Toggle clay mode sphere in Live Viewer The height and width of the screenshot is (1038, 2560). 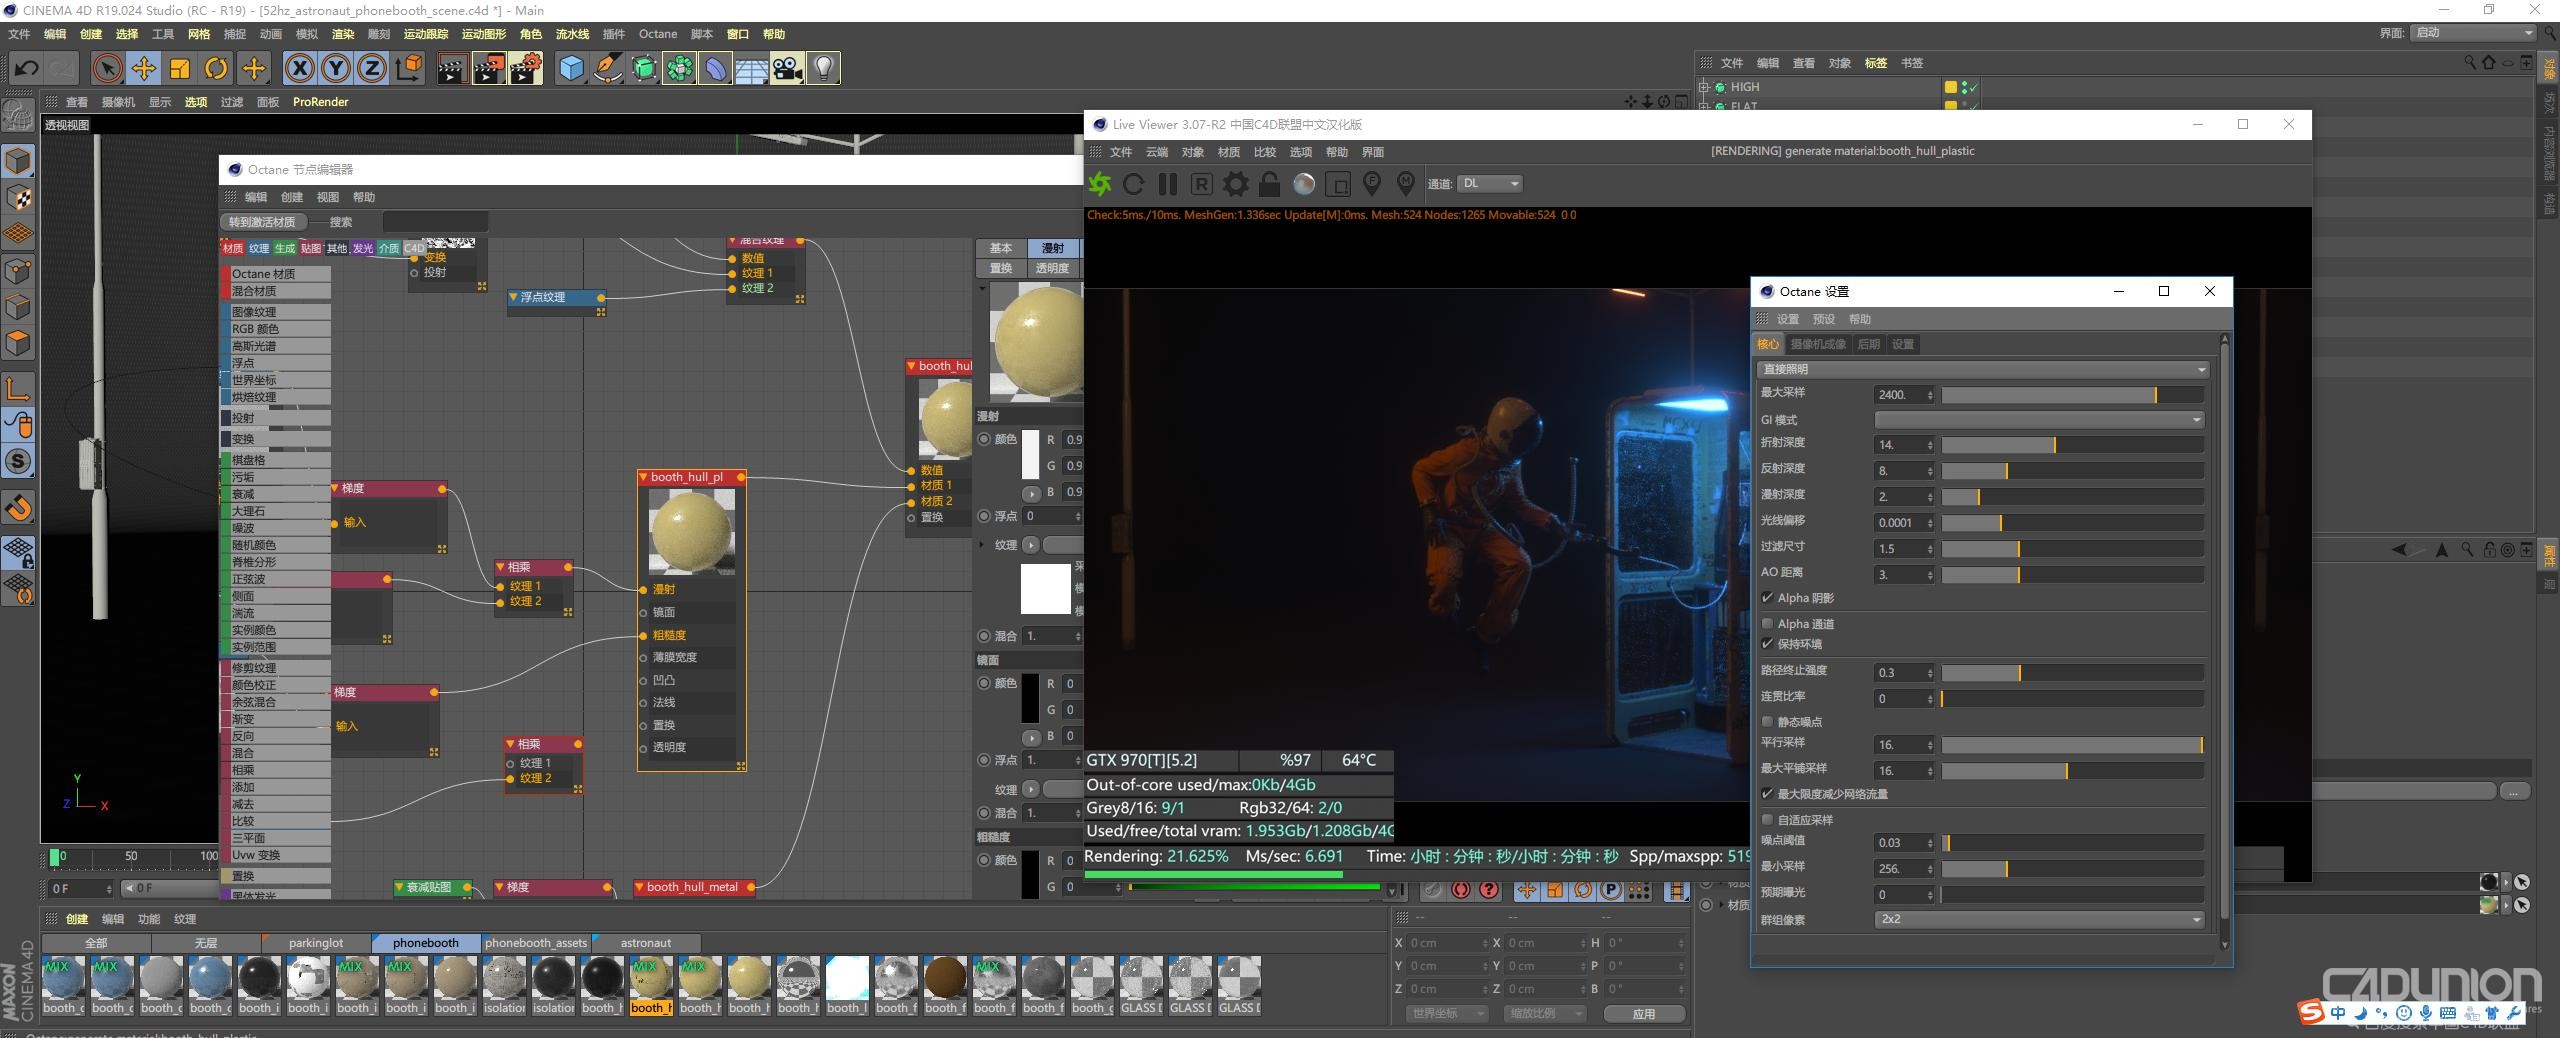[x=1304, y=184]
